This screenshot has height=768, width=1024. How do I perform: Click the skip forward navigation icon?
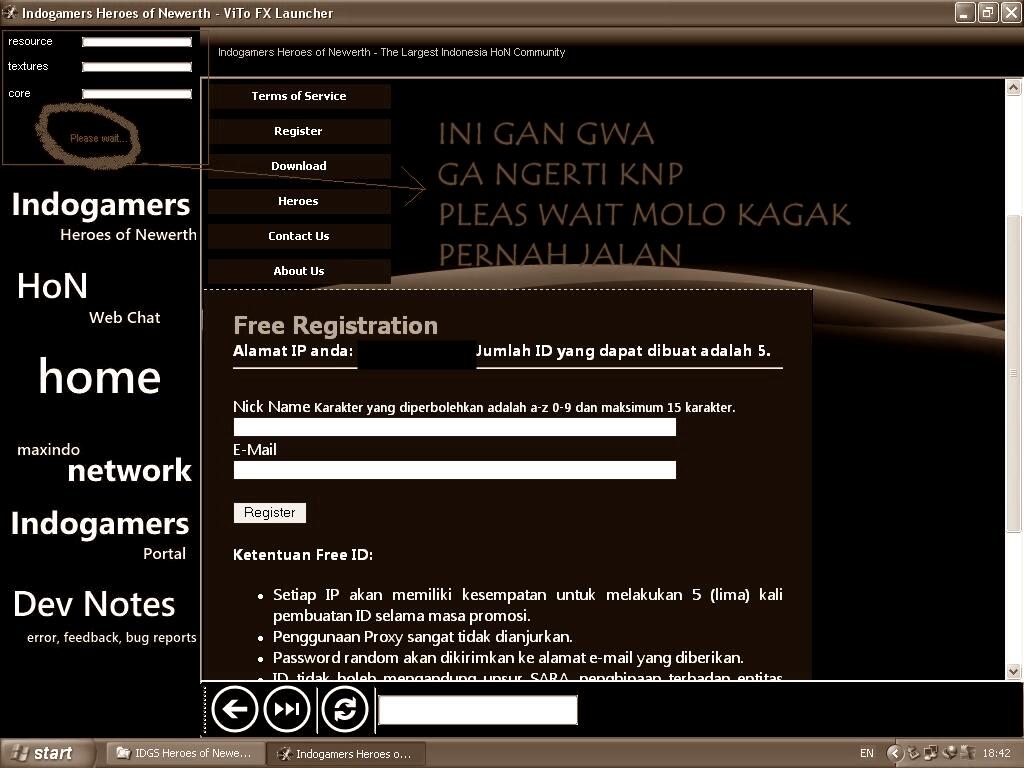tap(287, 709)
